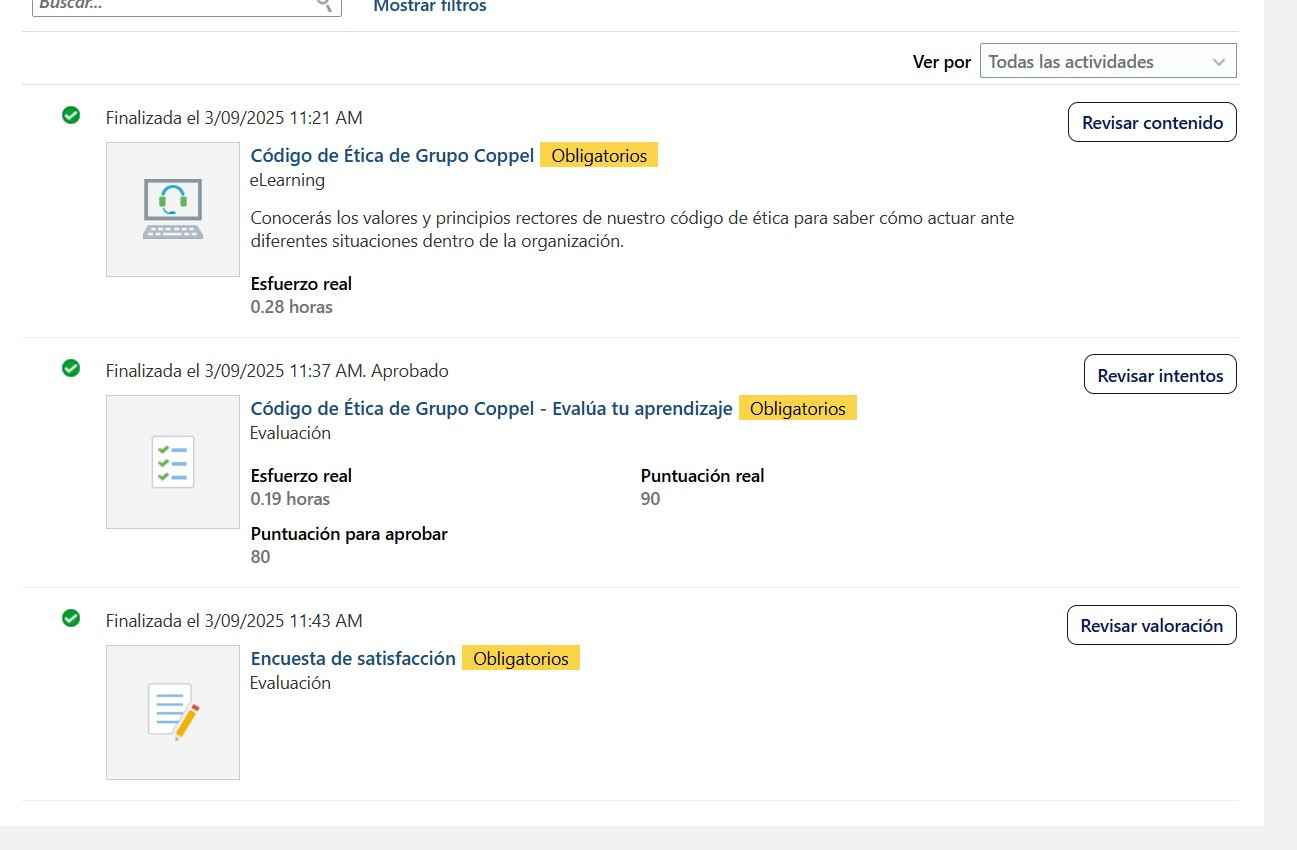
Task: Open the survey pencil-and-paper thumbnail
Action: pyautogui.click(x=173, y=712)
